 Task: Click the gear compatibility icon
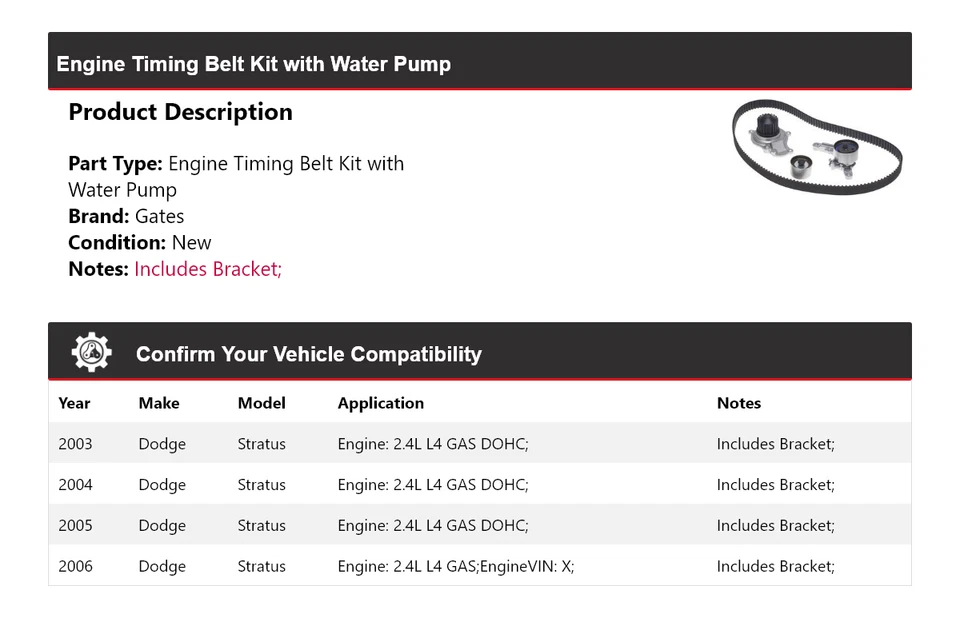[91, 353]
